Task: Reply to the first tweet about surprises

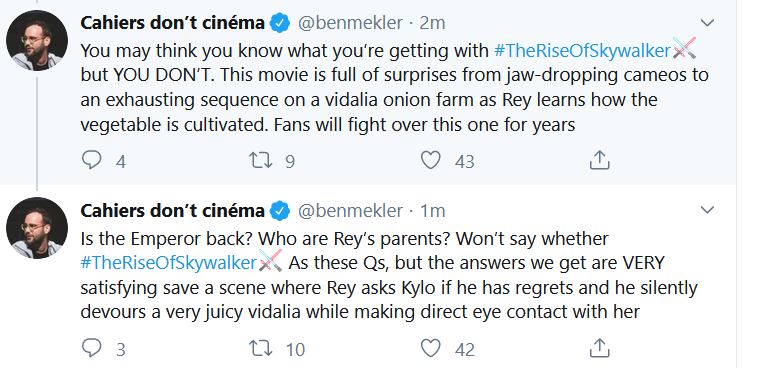Action: pyautogui.click(x=91, y=160)
